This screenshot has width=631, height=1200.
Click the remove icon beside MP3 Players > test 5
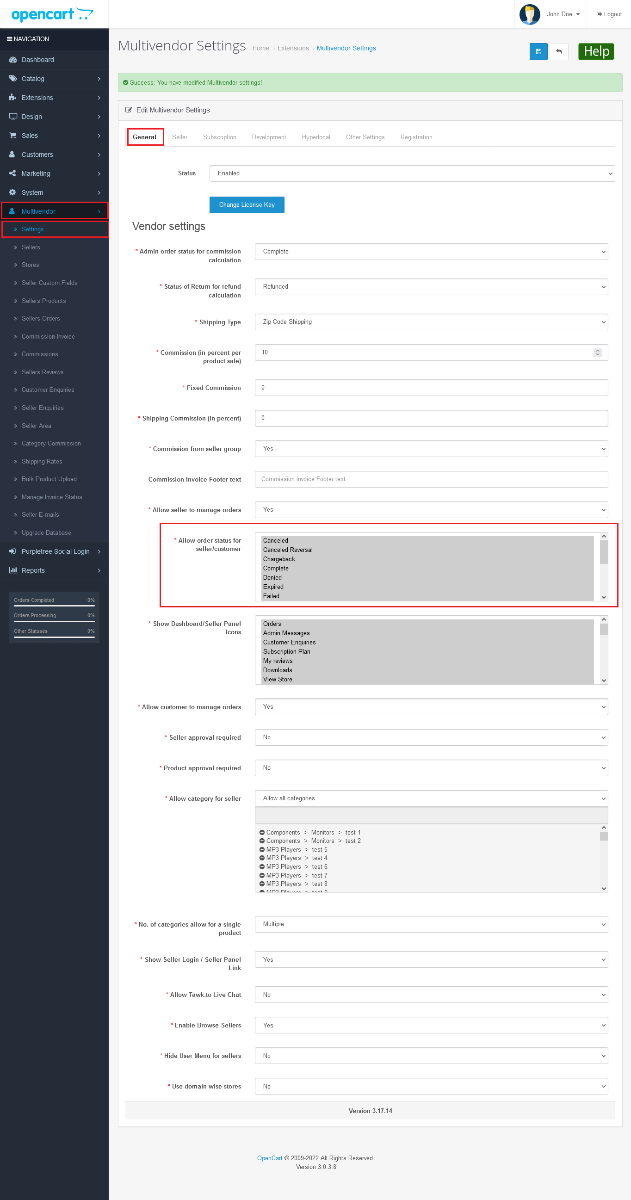262,850
